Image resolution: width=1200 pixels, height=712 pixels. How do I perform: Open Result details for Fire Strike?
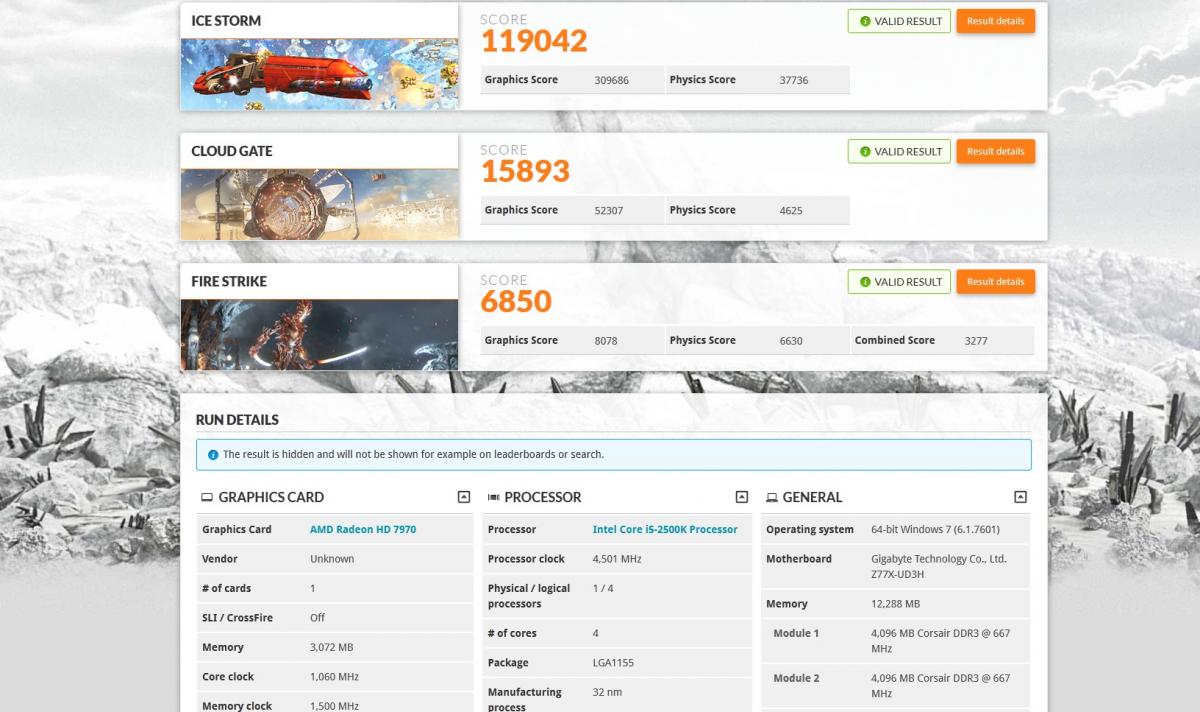(x=995, y=281)
